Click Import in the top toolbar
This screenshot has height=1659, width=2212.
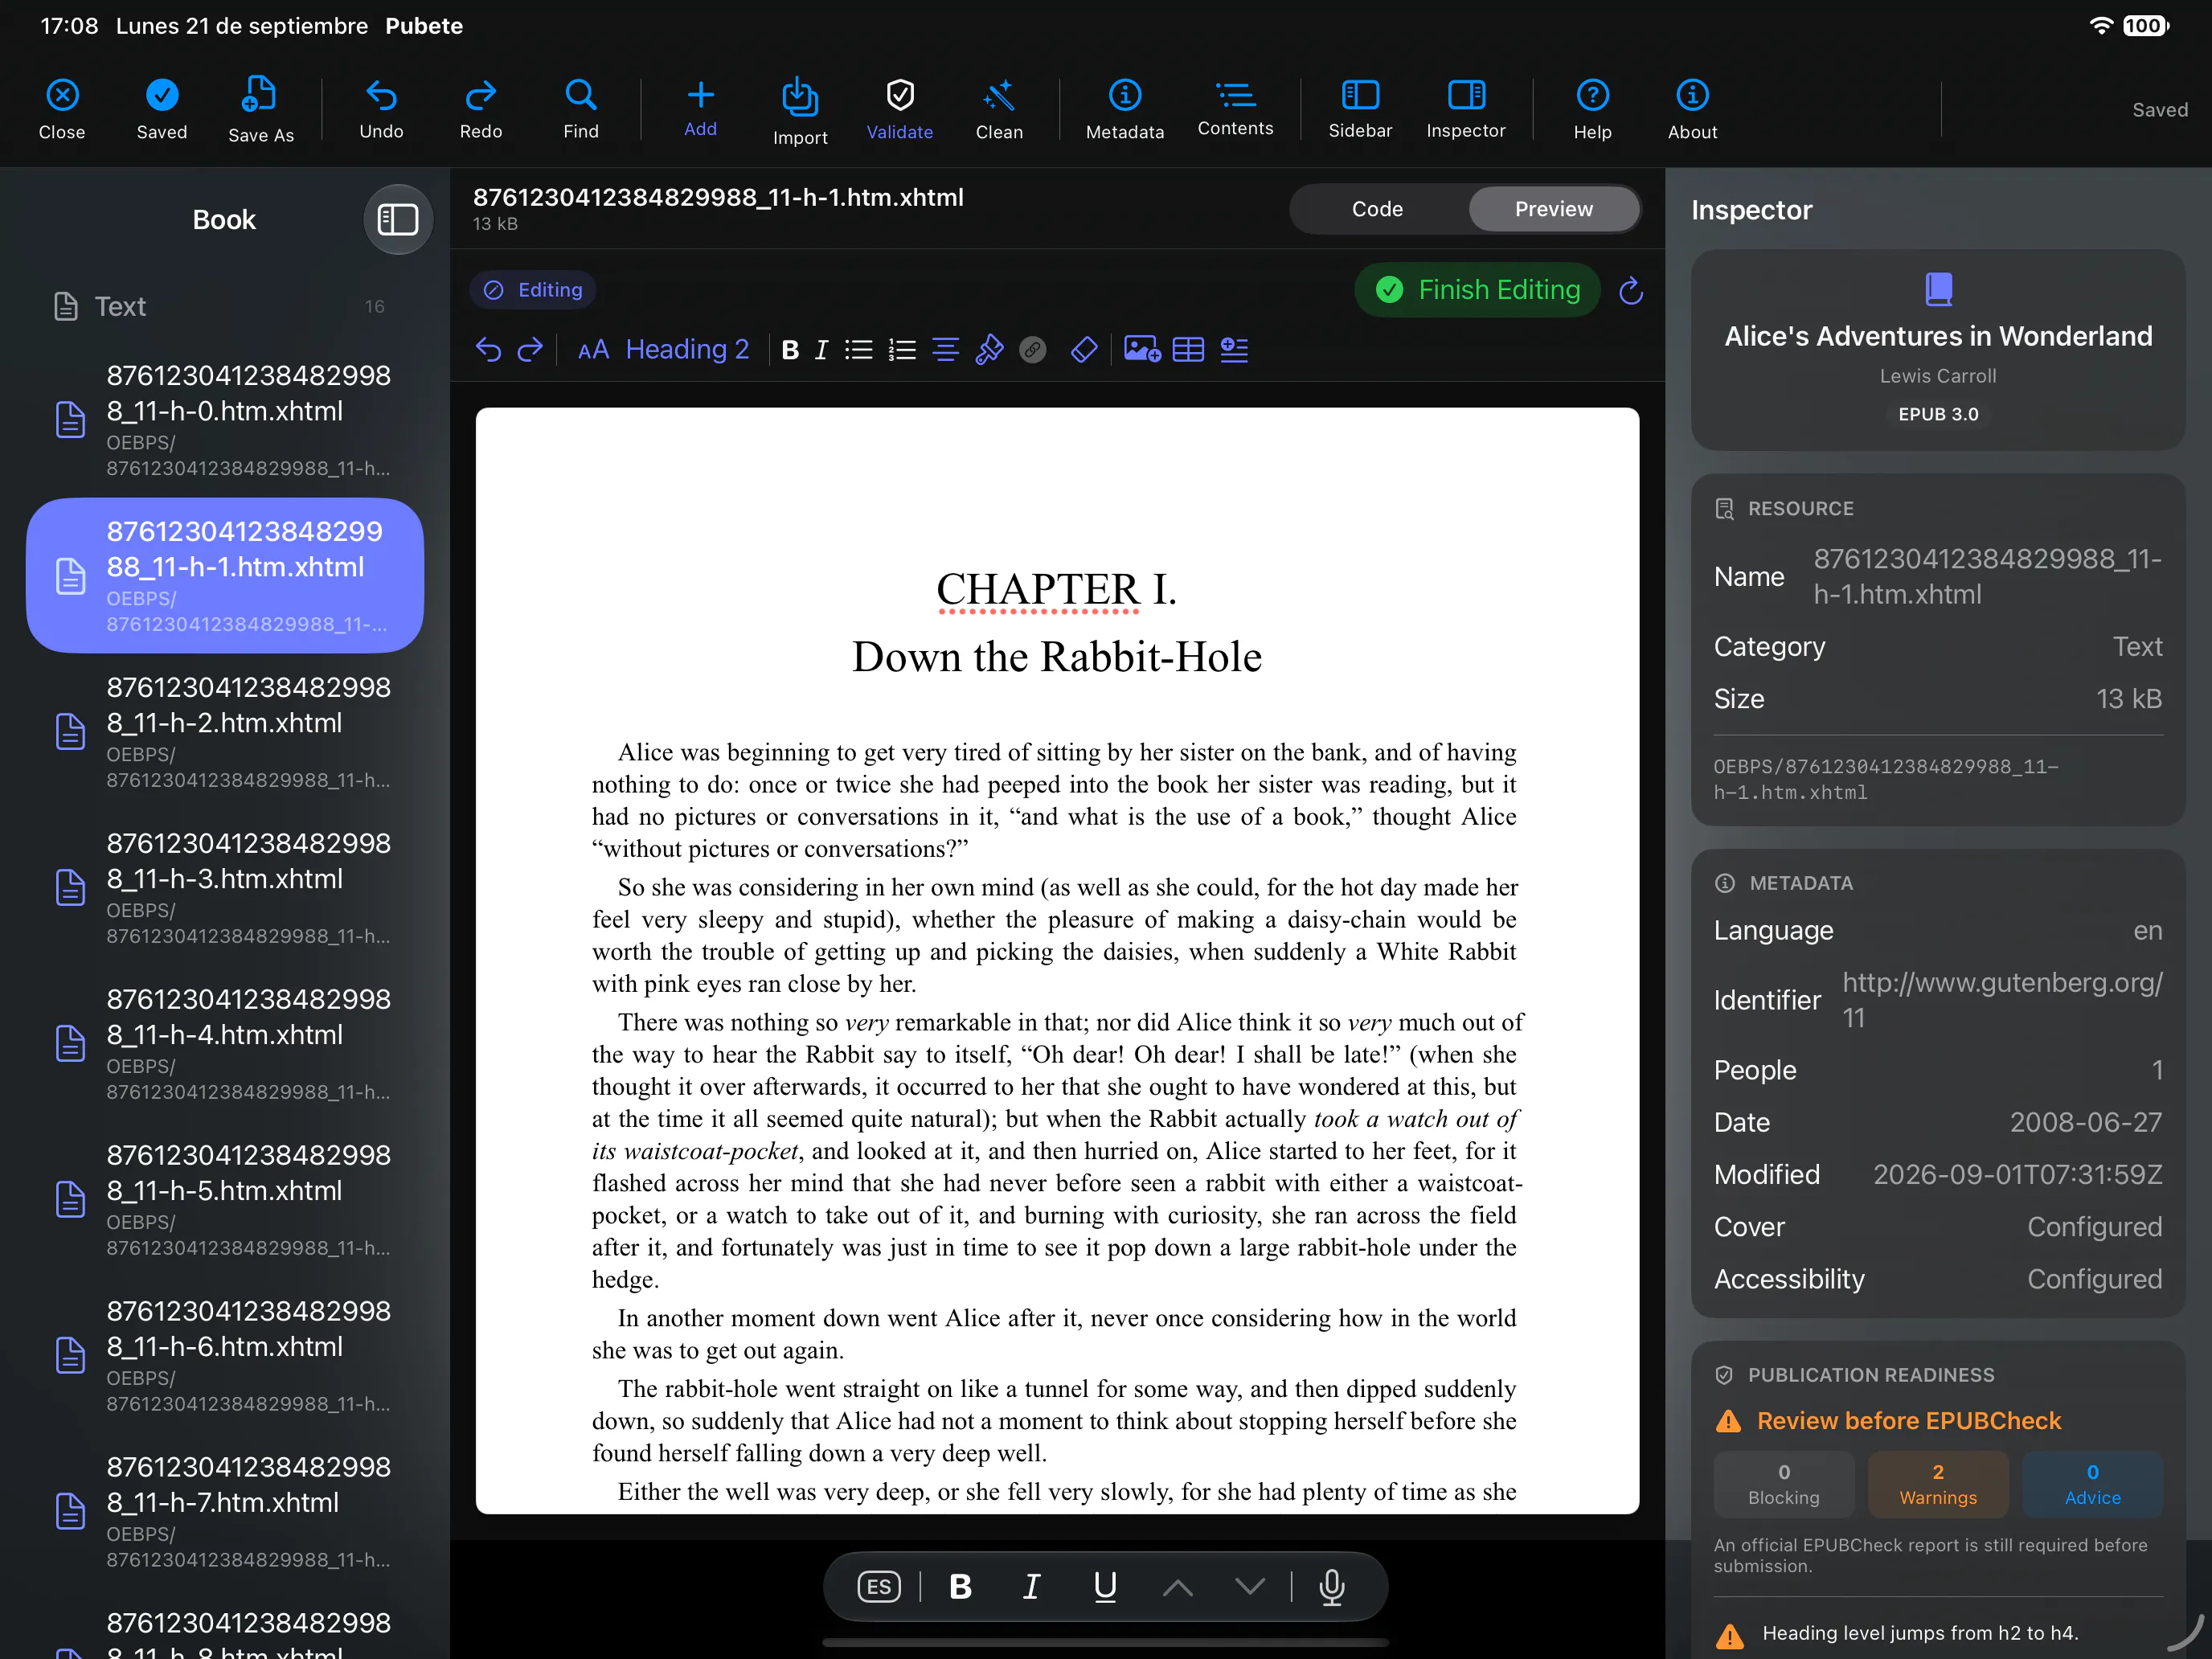click(x=799, y=111)
